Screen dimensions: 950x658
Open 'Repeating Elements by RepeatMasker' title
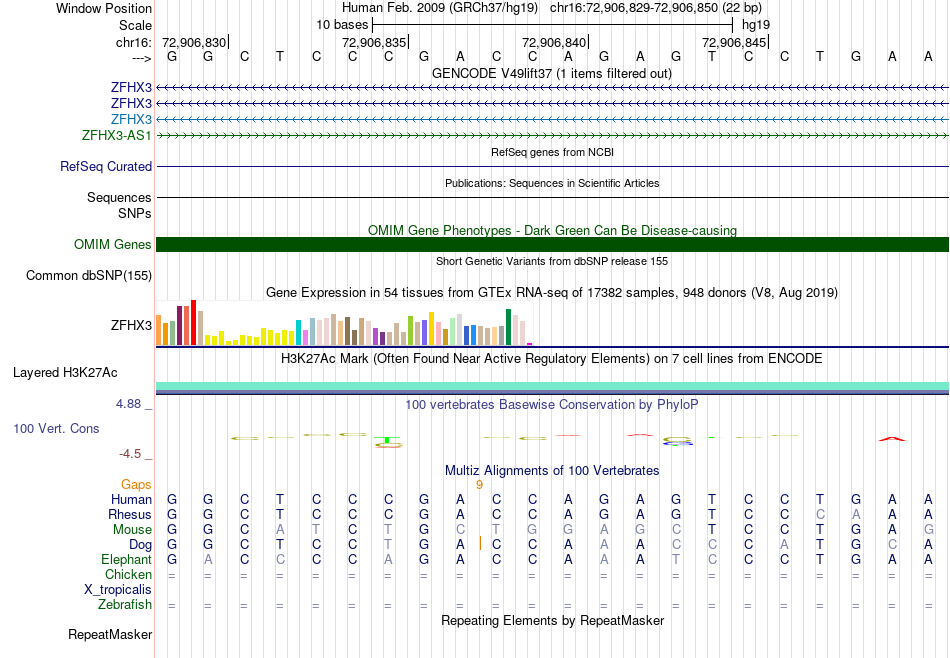[552, 621]
